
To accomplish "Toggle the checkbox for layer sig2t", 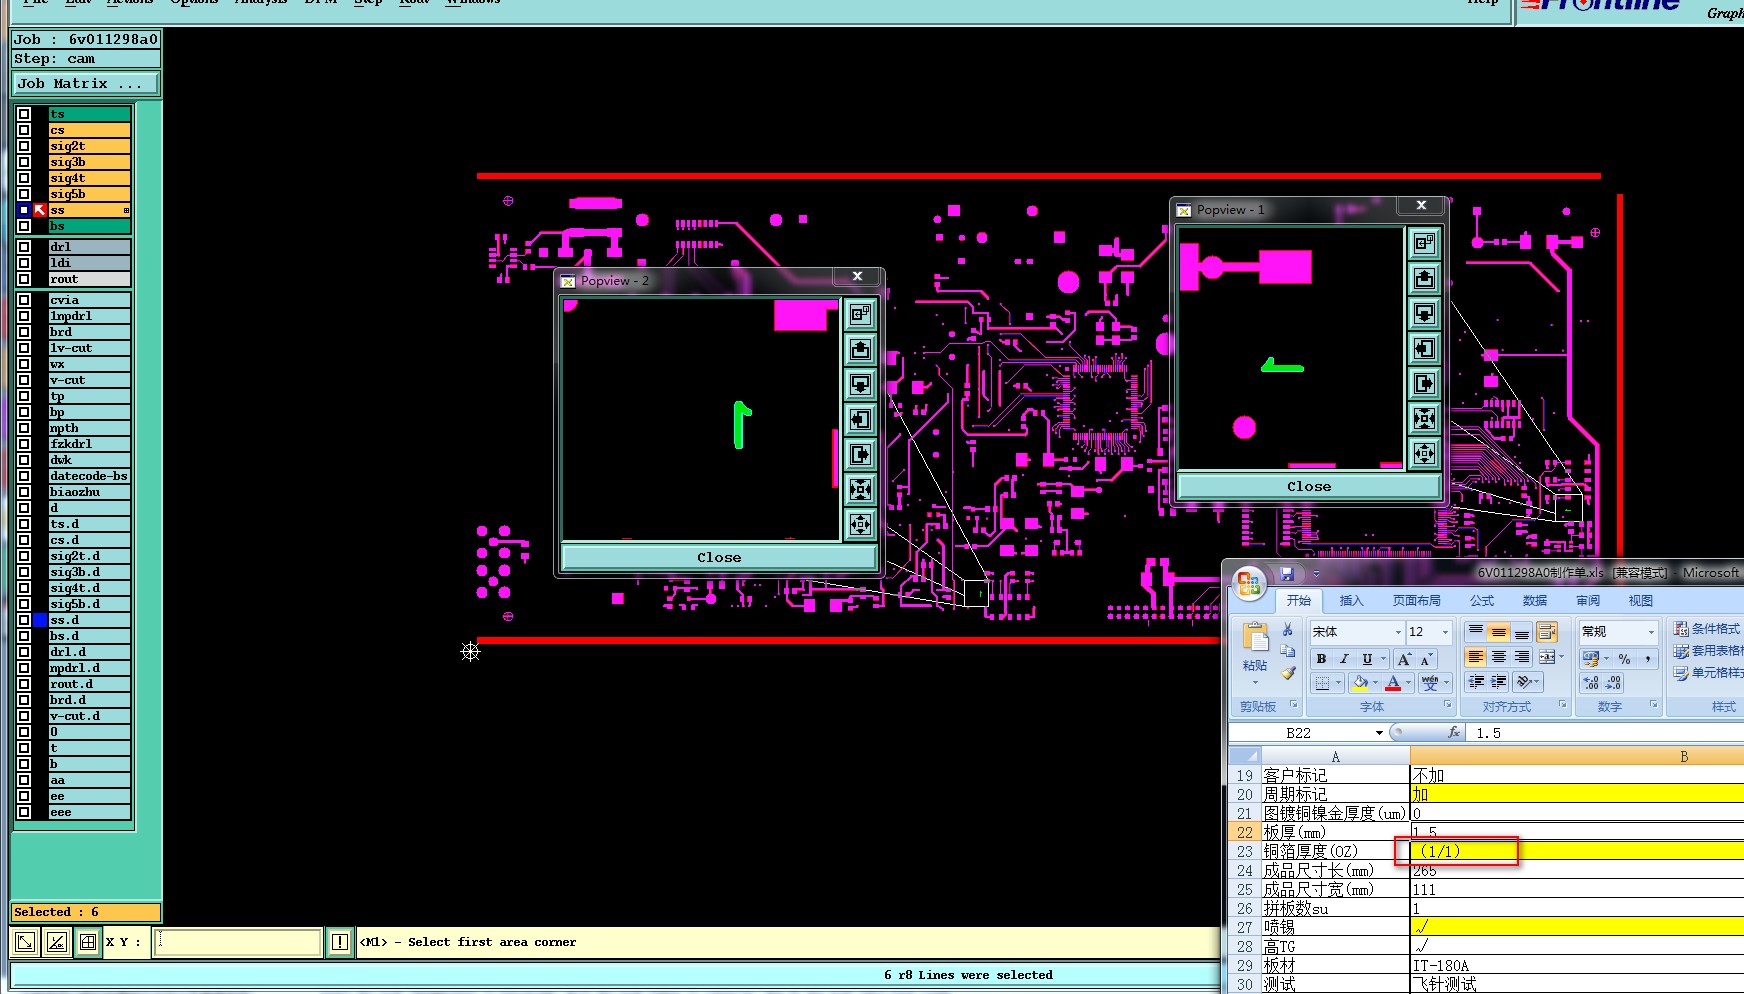I will 24,146.
